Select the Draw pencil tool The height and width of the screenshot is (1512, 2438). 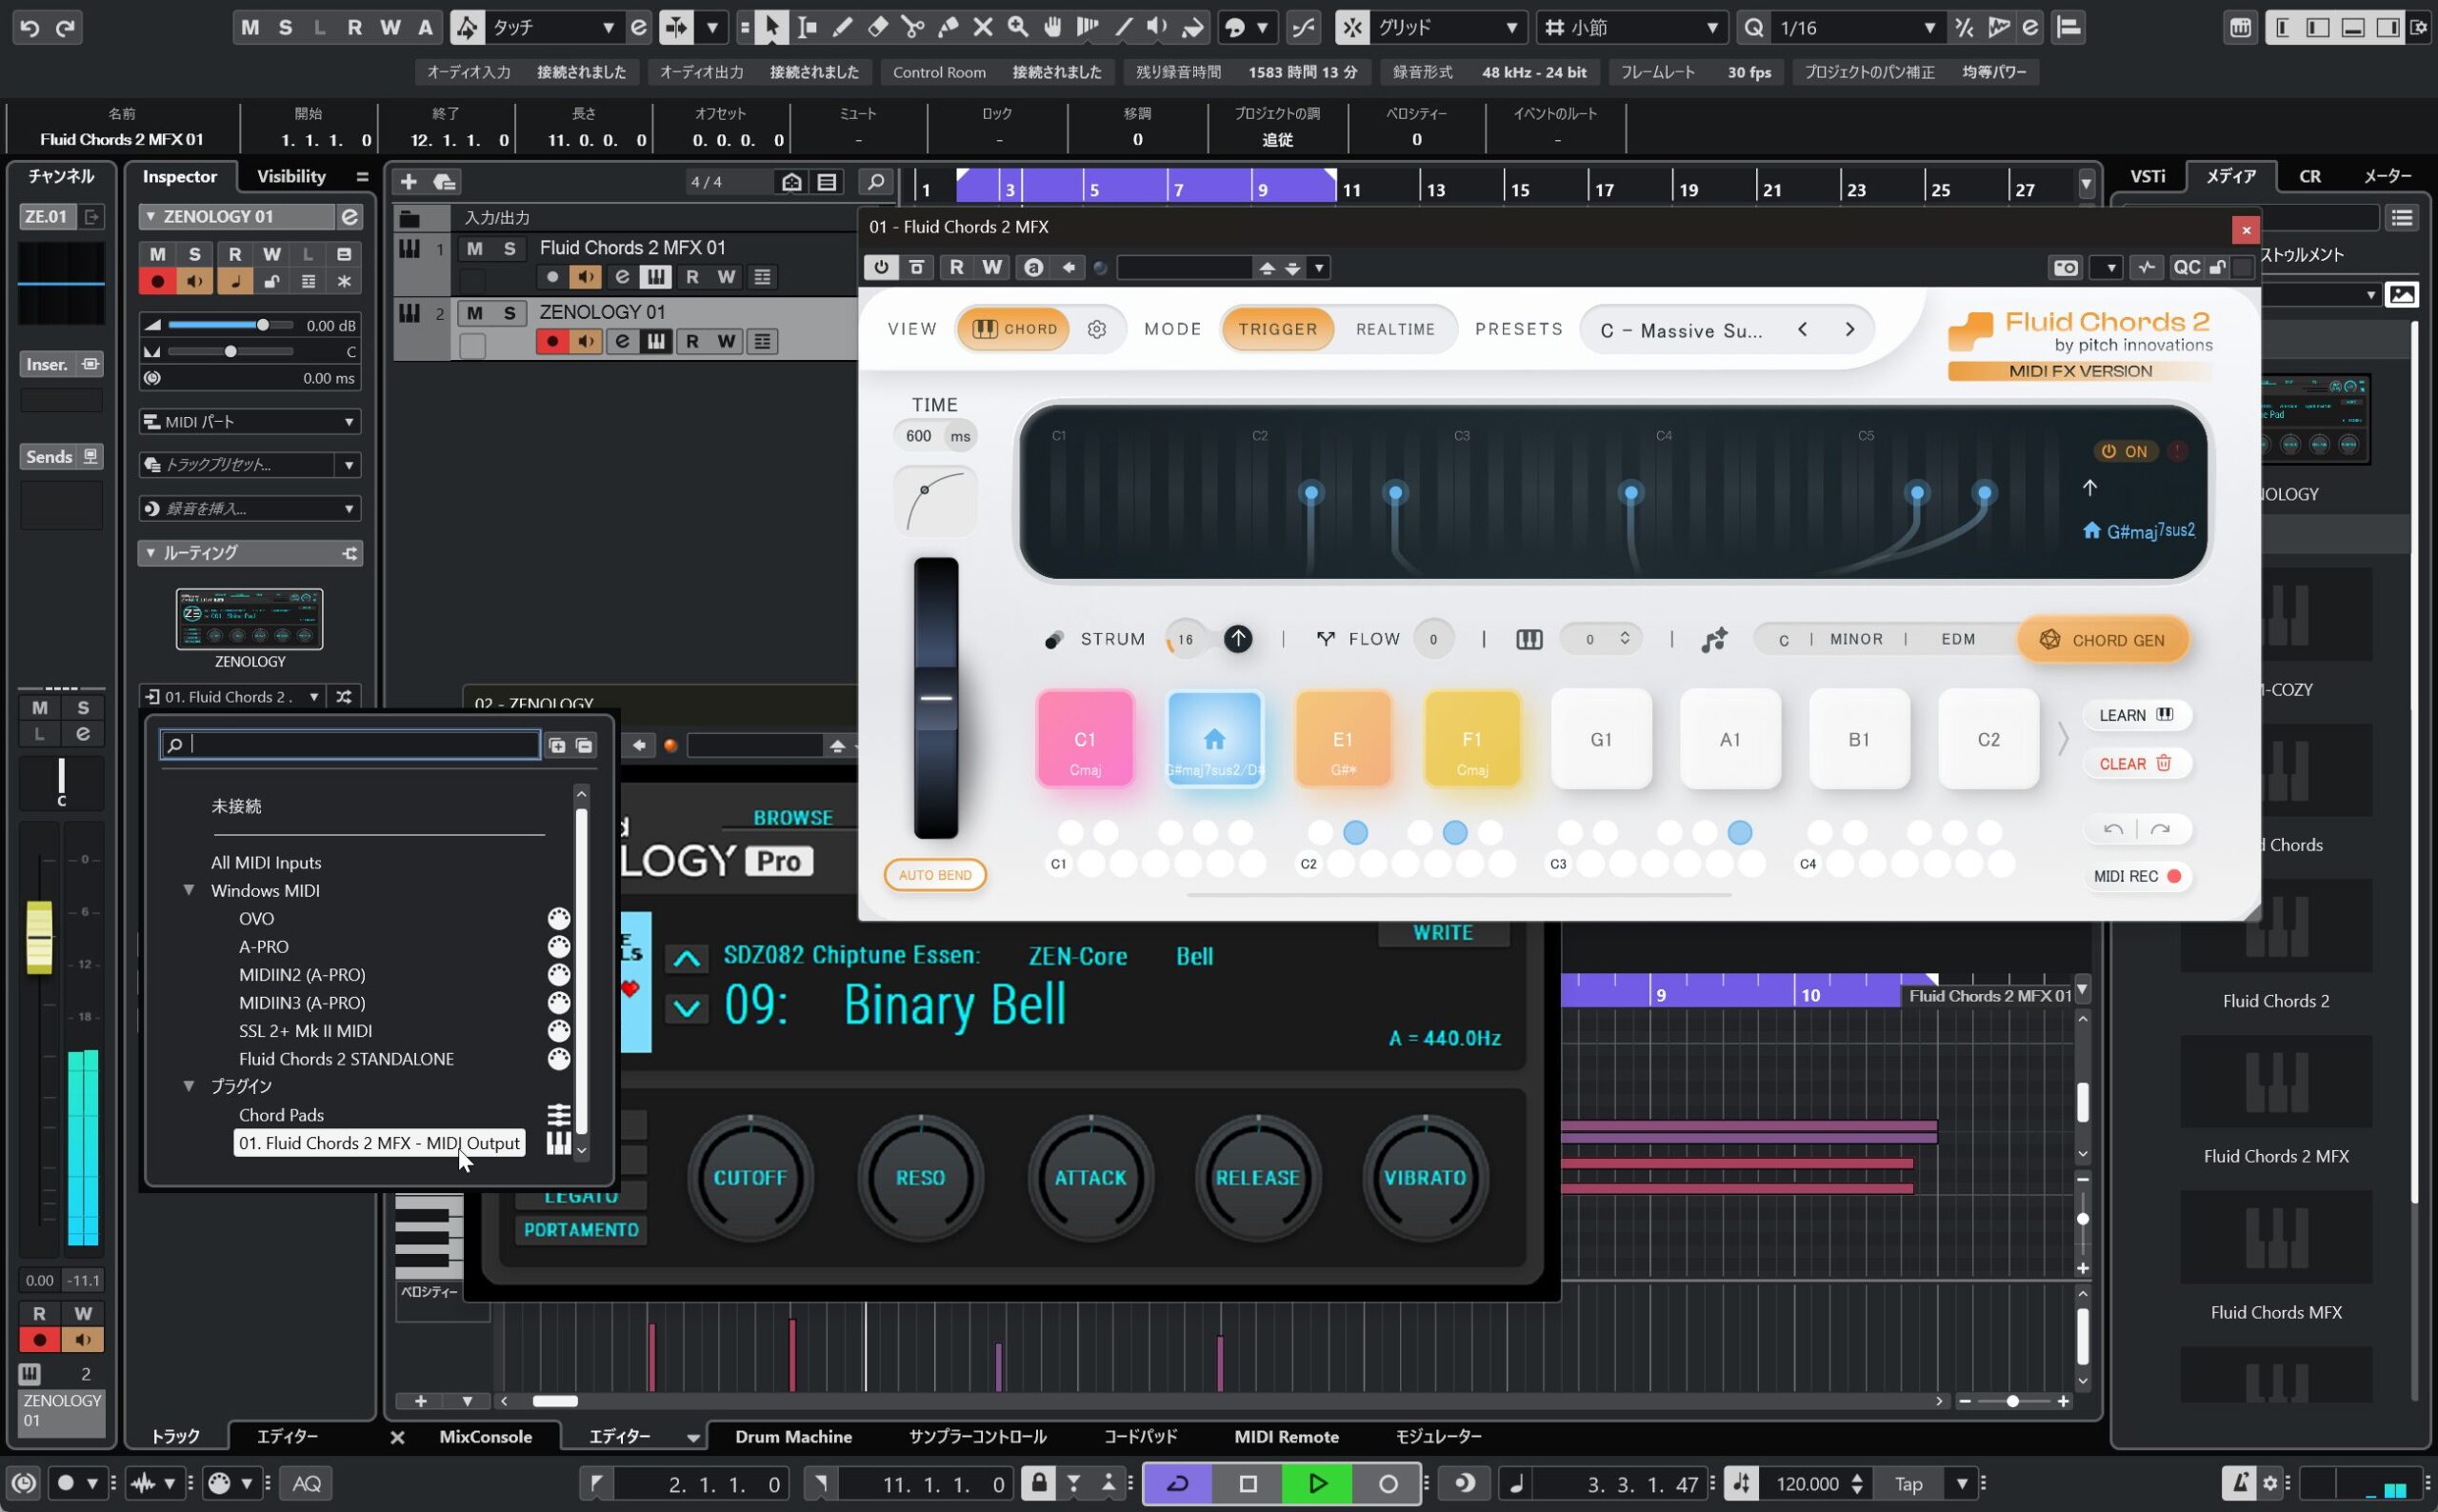tap(842, 27)
